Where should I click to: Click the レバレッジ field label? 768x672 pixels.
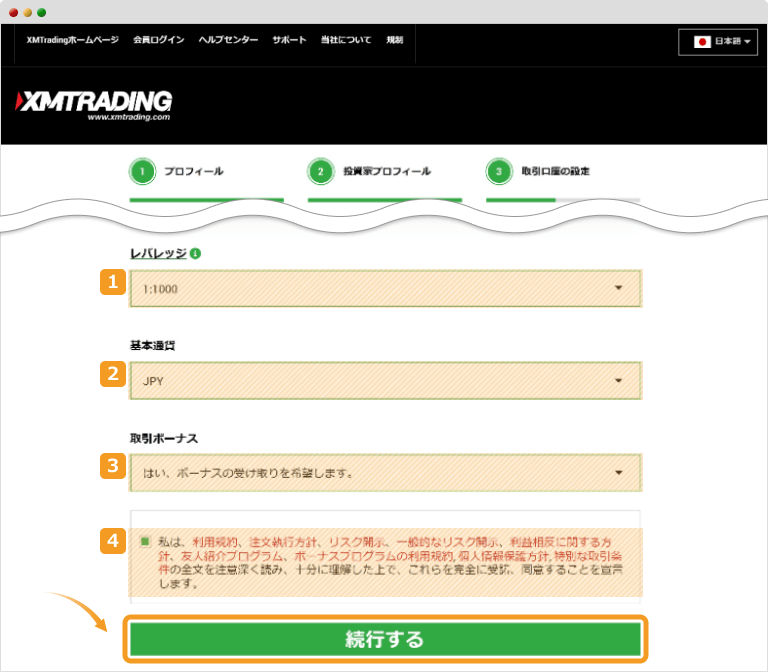click(x=158, y=253)
